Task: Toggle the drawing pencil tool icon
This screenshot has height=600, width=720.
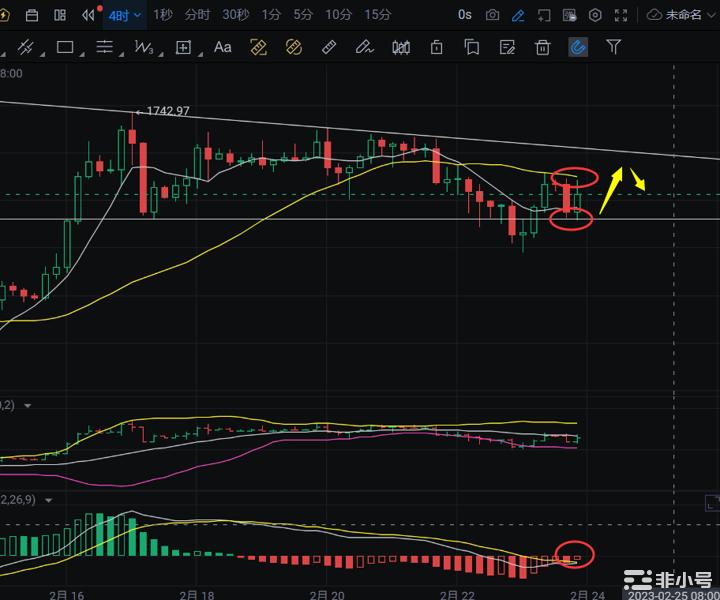Action: (x=518, y=16)
